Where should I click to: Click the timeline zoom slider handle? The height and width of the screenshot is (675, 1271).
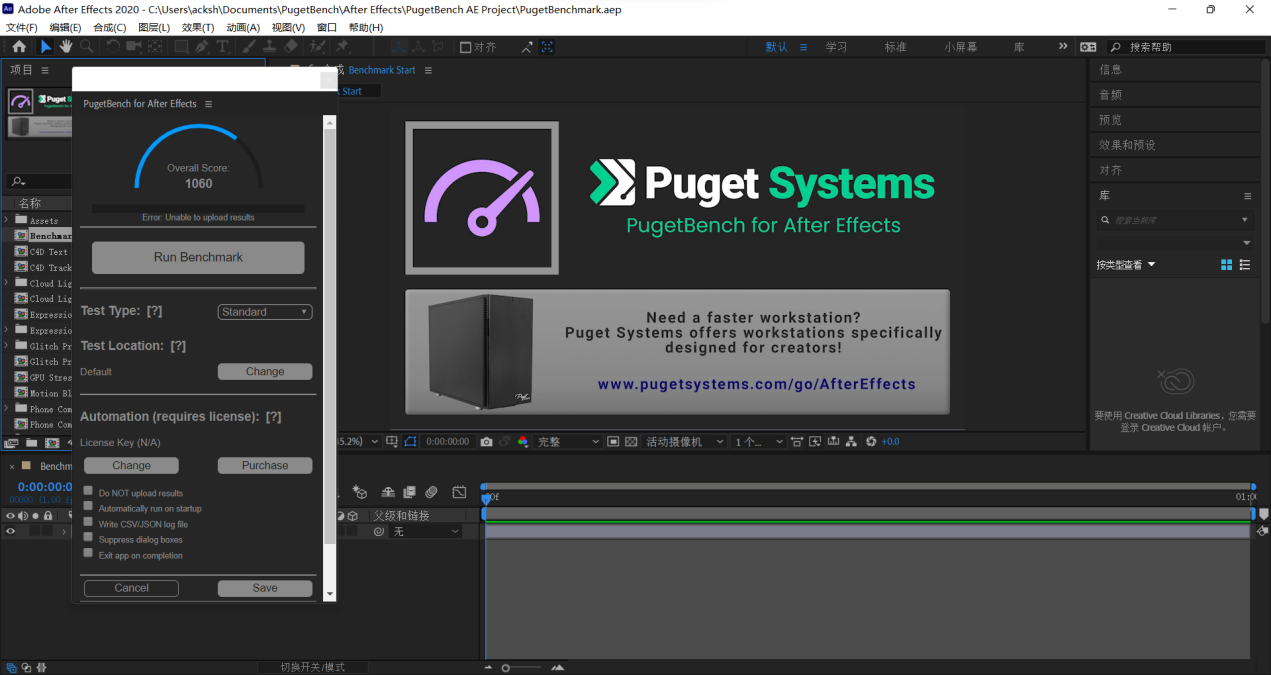(x=506, y=667)
